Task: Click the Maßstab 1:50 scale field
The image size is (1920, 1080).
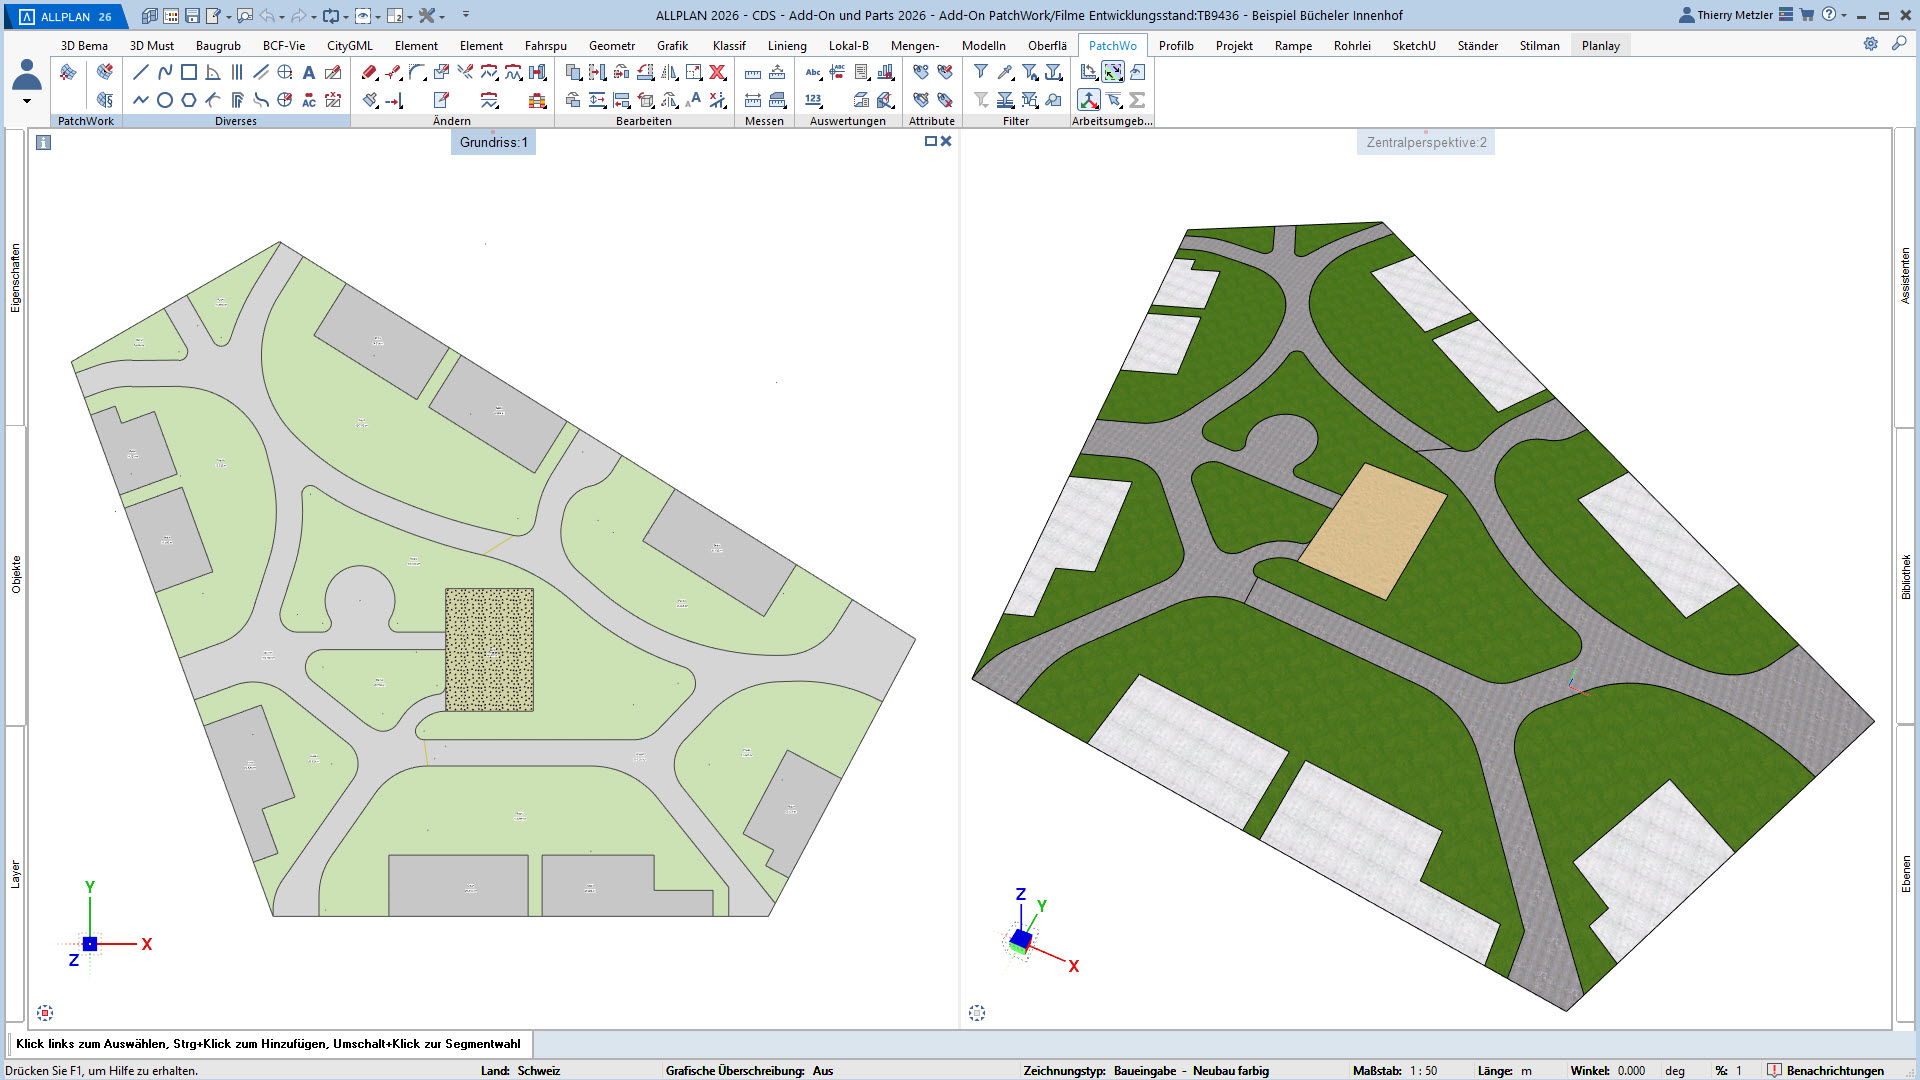Action: pos(1423,1070)
